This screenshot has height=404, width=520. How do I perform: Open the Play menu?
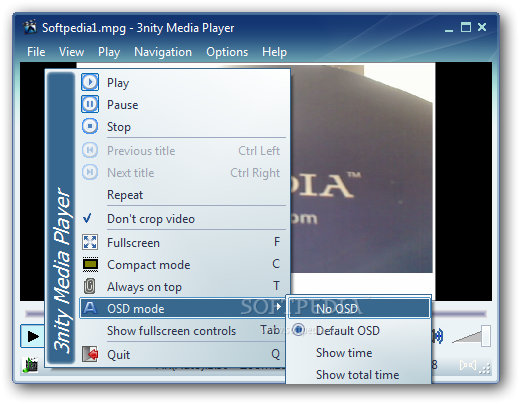(x=109, y=52)
